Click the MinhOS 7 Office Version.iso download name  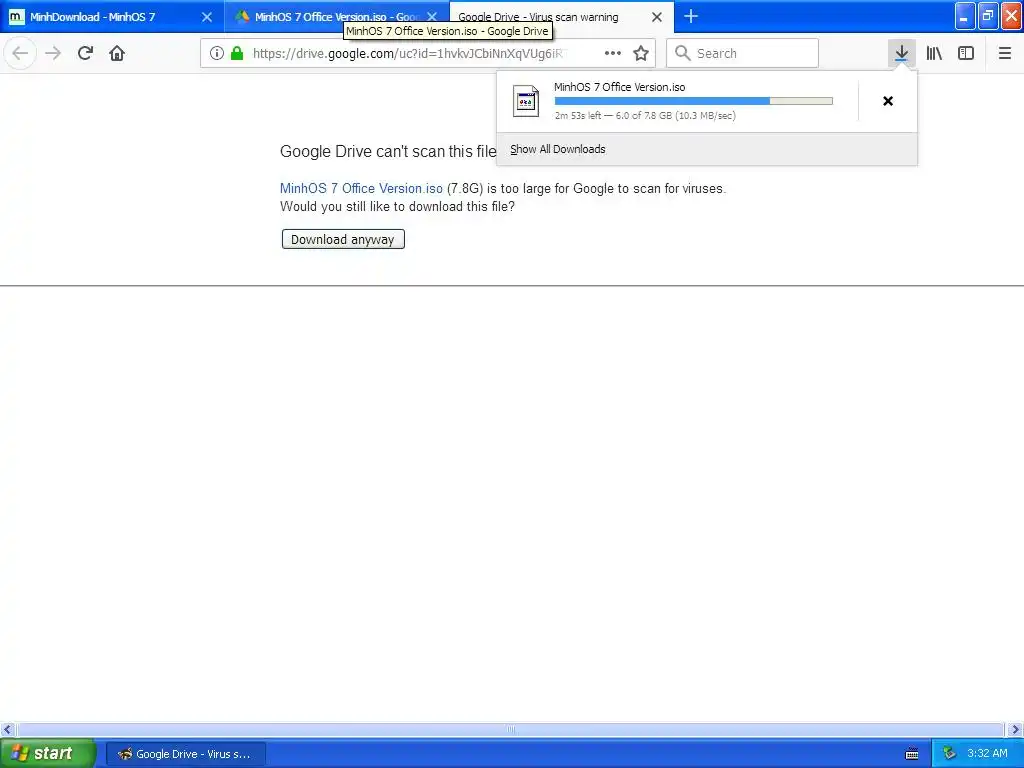[620, 87]
